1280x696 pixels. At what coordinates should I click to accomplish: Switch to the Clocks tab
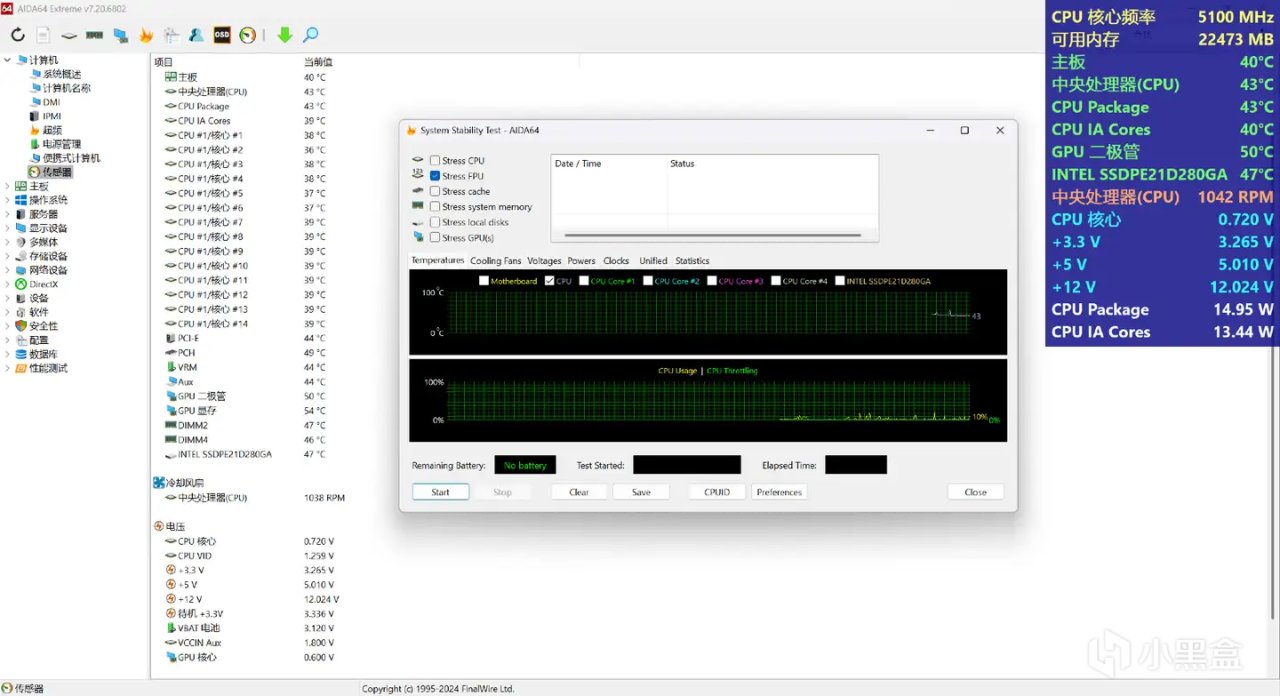tap(616, 261)
